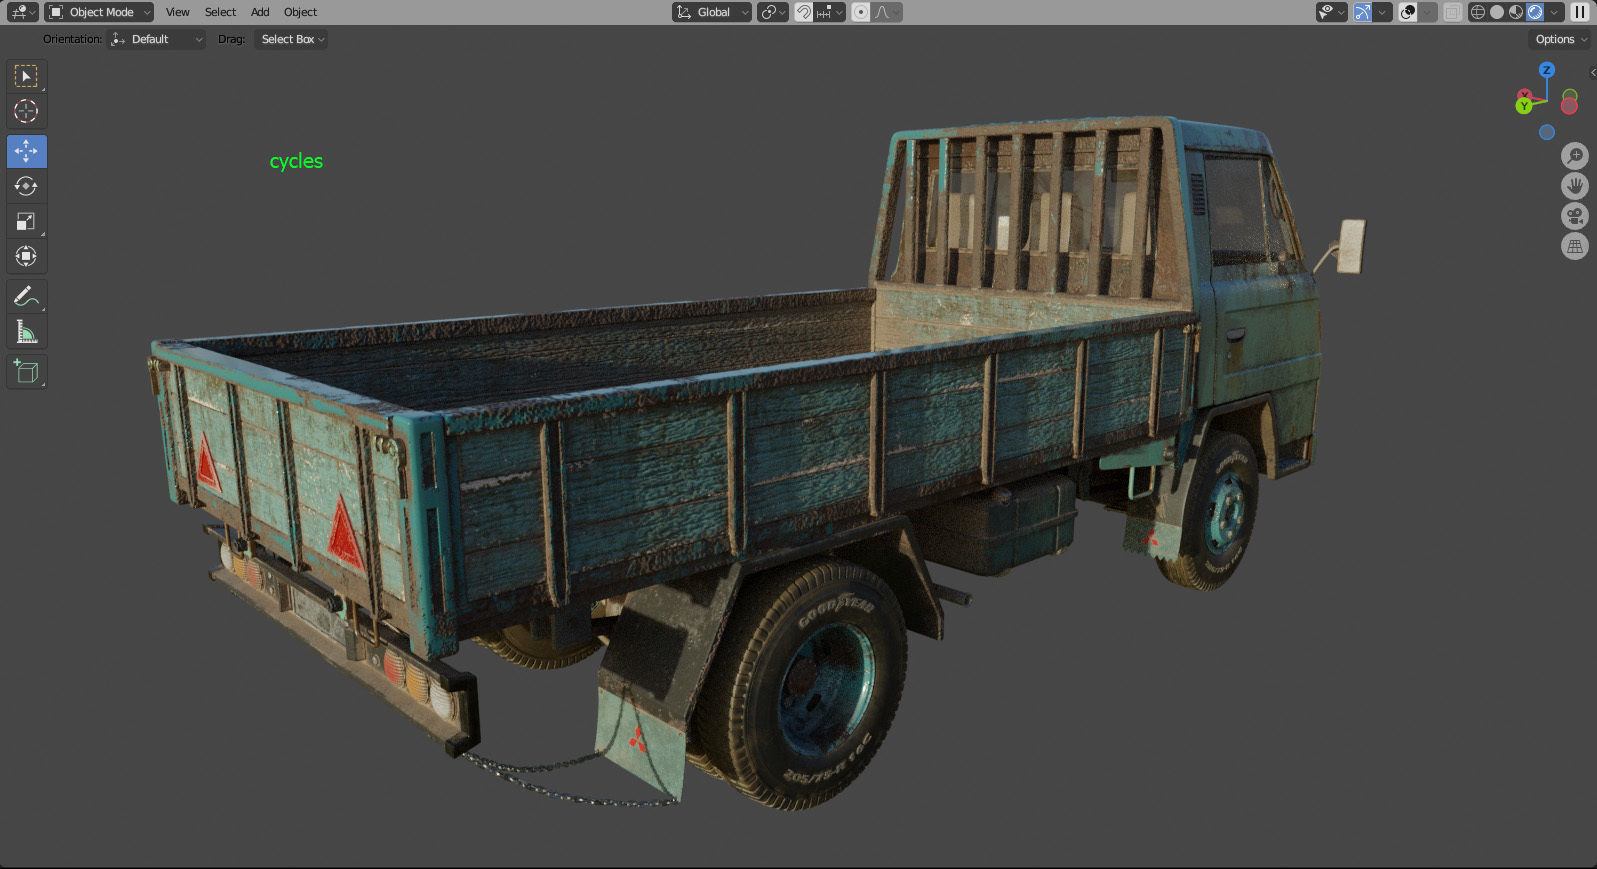This screenshot has width=1597, height=869.
Task: Open the Add menu
Action: 260,12
